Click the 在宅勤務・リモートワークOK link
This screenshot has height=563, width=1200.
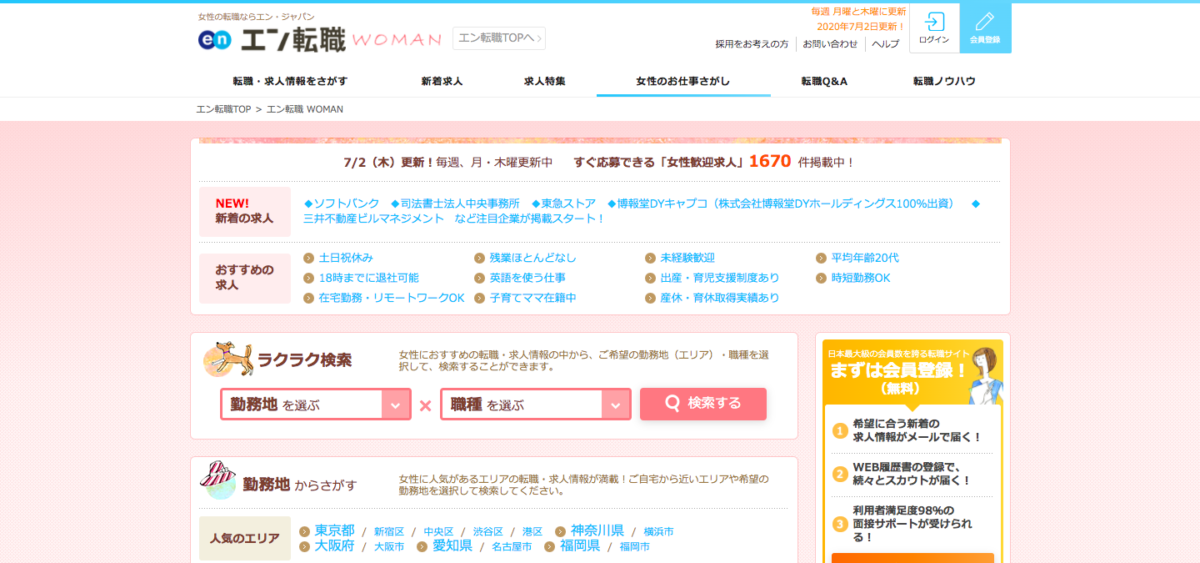pos(391,298)
